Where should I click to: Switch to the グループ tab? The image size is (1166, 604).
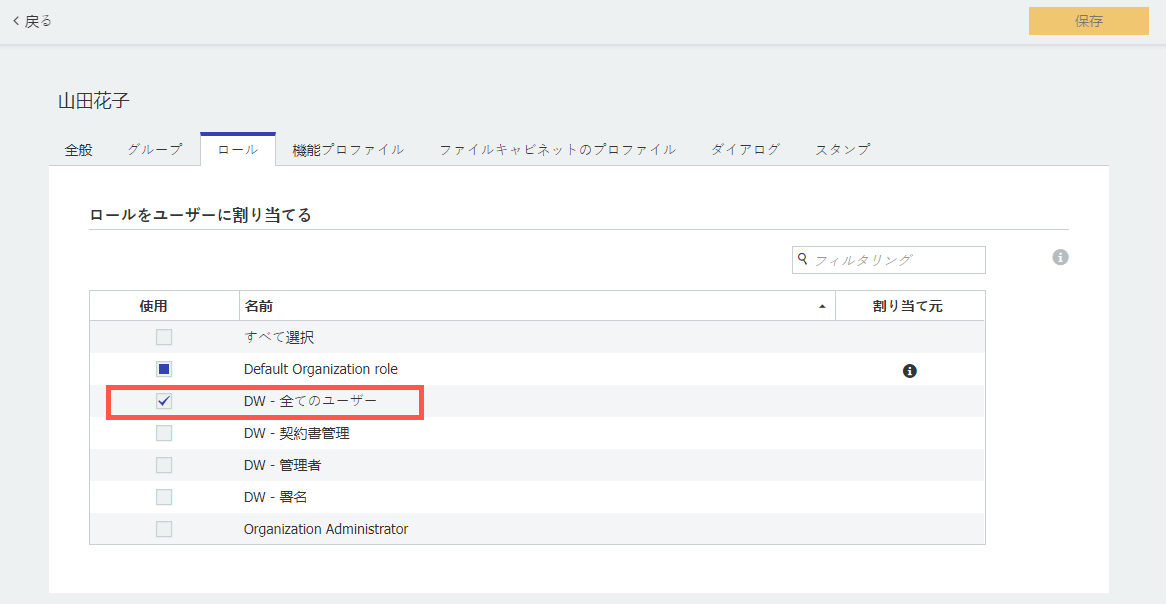click(155, 150)
